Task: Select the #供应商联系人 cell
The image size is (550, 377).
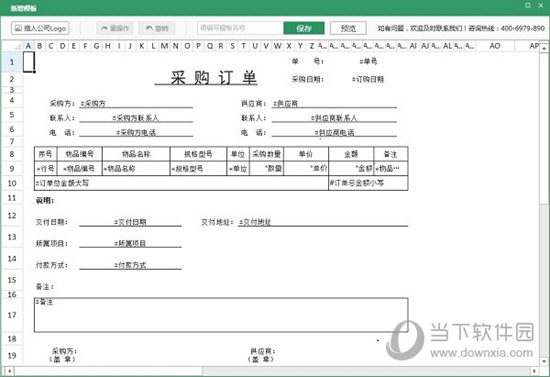Action: pyautogui.click(x=334, y=118)
